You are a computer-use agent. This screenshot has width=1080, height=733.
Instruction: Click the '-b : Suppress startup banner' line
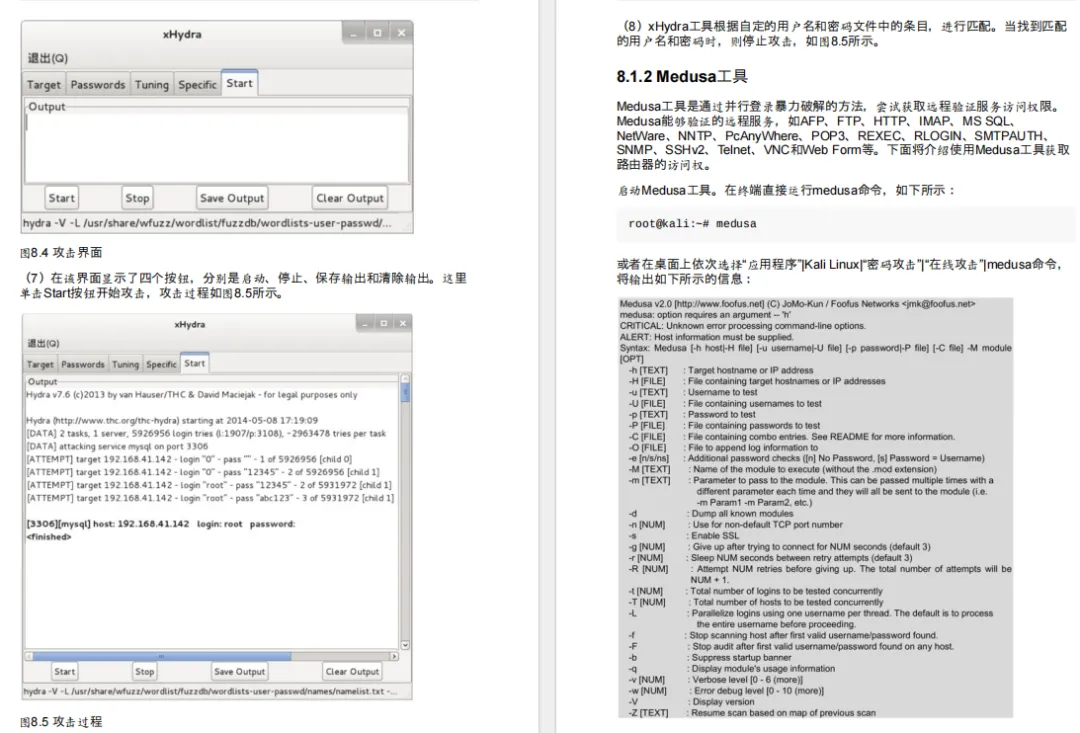[709, 658]
